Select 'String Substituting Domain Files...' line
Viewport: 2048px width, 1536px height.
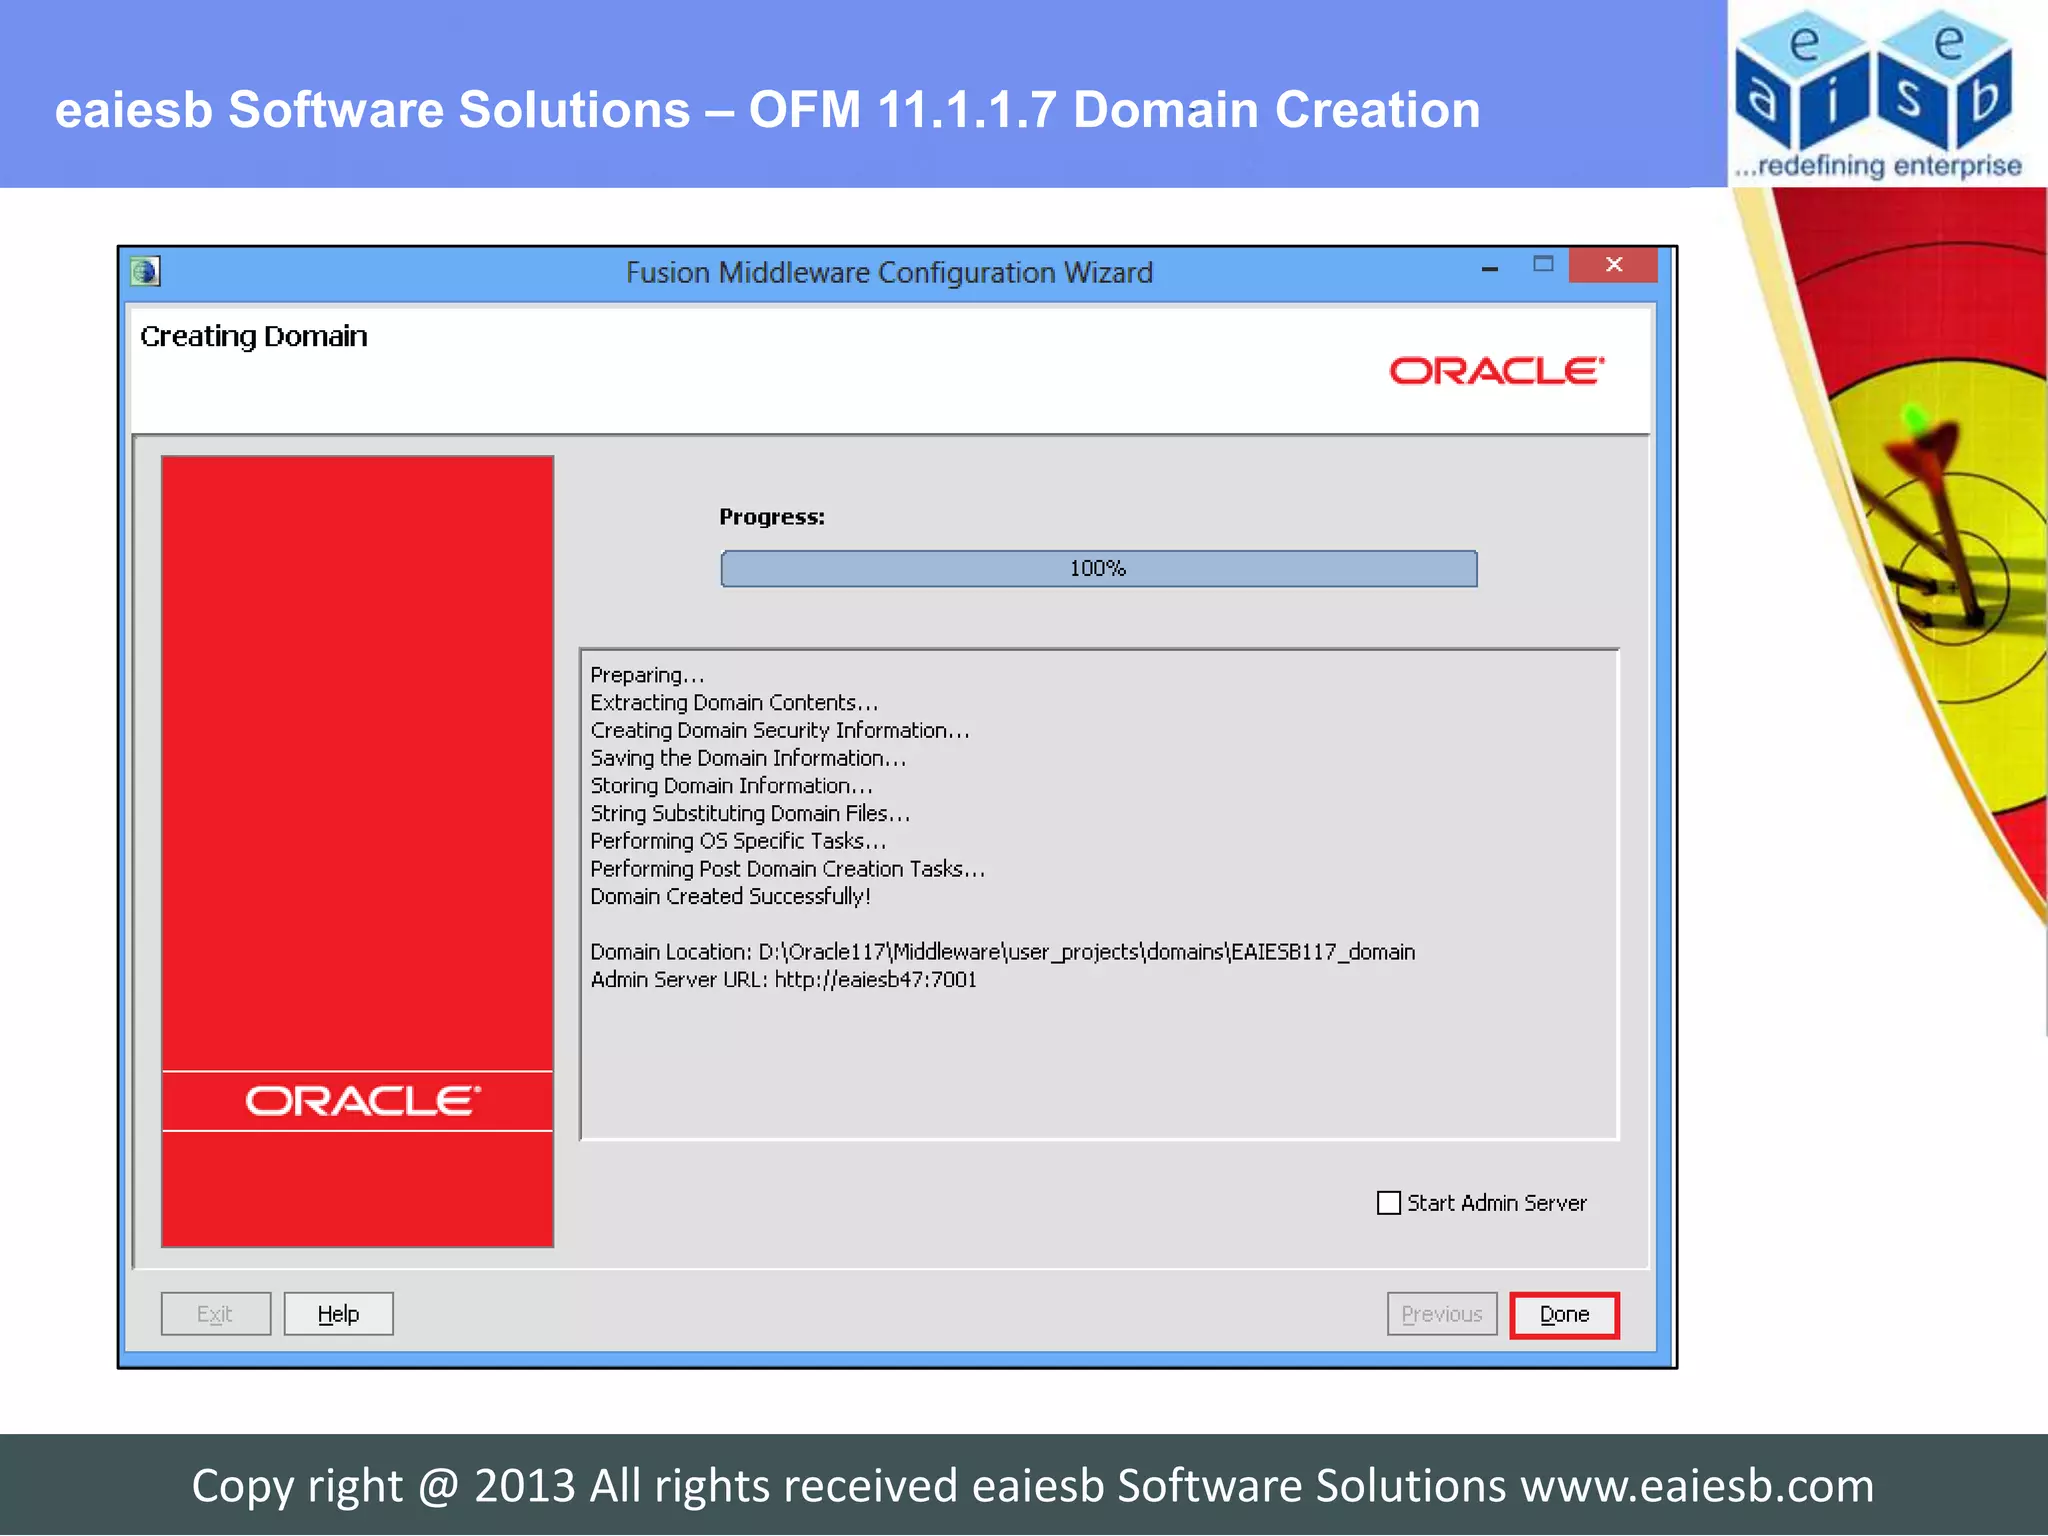[x=750, y=813]
